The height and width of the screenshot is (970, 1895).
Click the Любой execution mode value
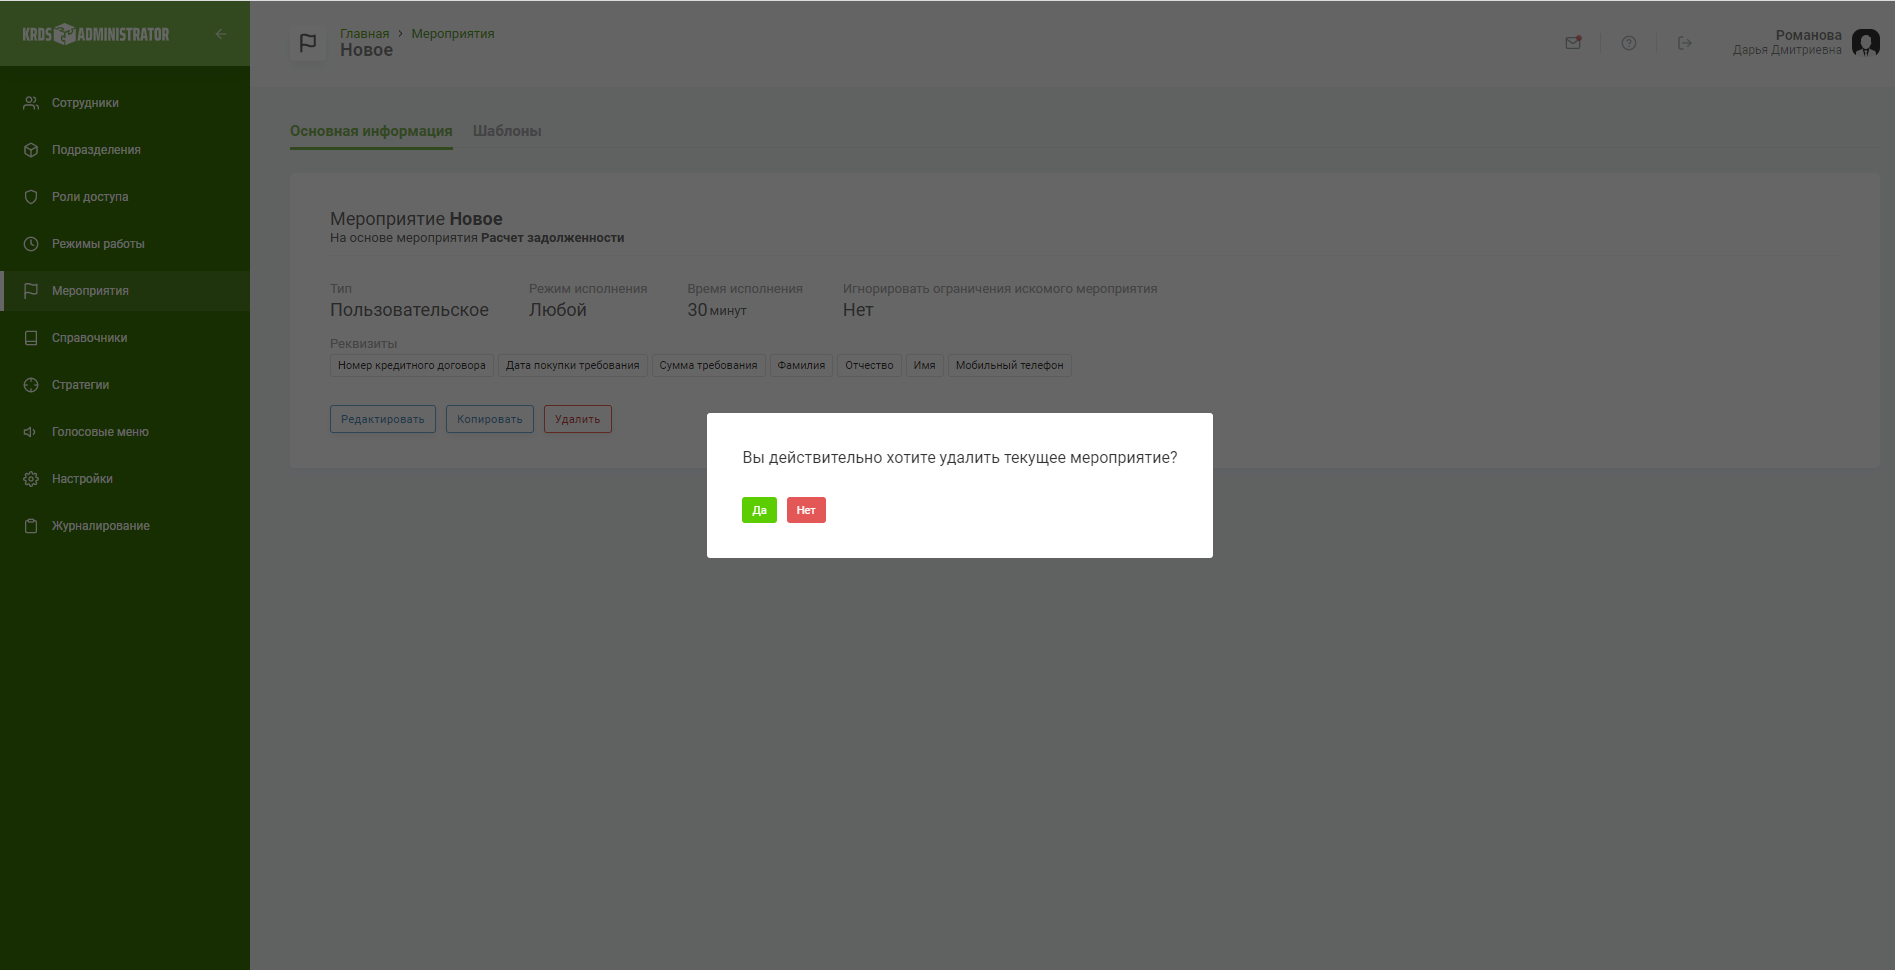point(558,310)
